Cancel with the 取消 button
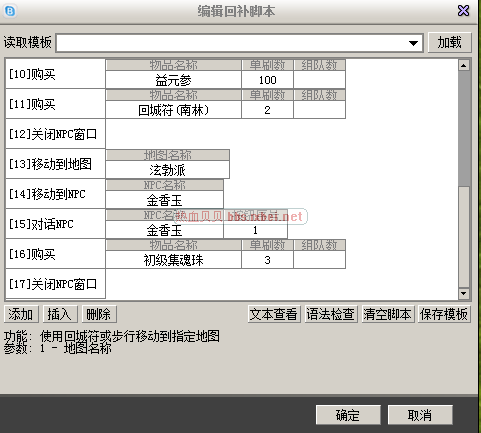481x433 pixels. tap(420, 415)
